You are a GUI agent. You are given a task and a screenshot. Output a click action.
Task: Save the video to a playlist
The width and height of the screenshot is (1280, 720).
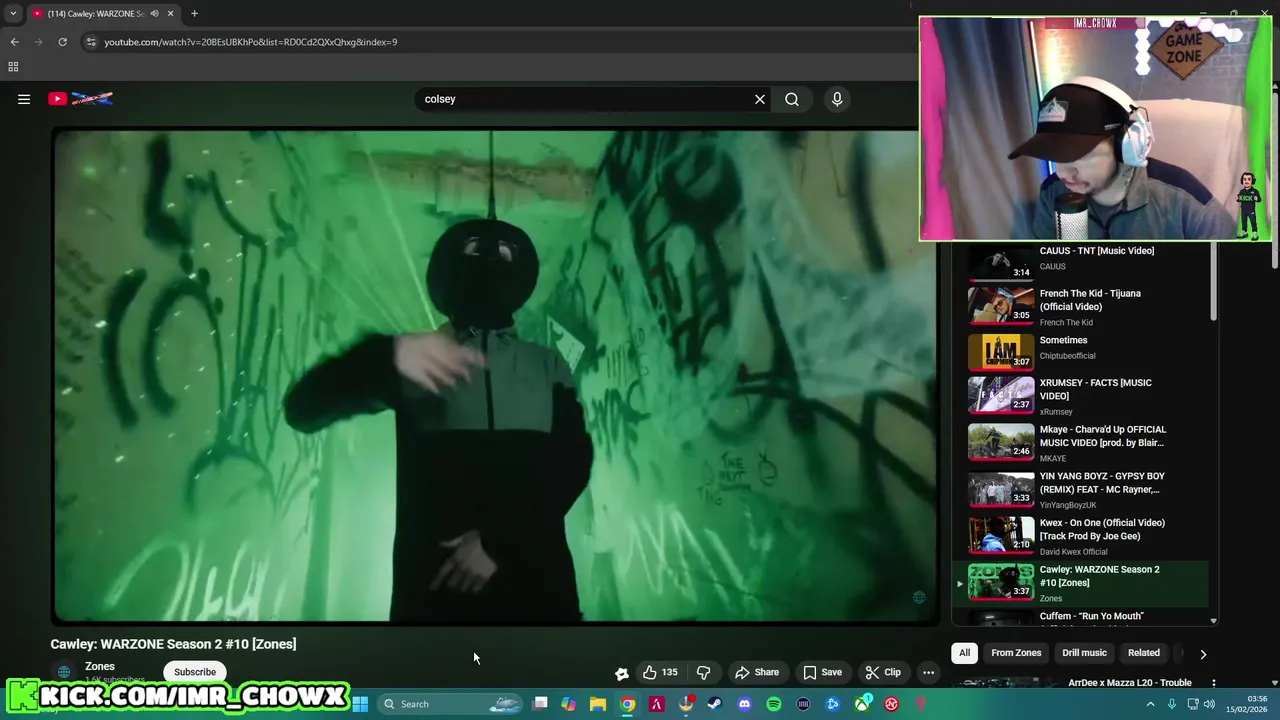click(823, 672)
